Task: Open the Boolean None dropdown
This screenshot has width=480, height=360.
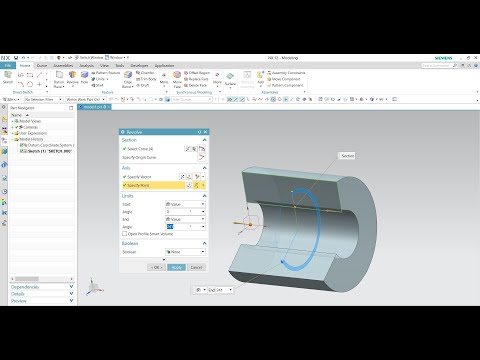Action: point(185,252)
